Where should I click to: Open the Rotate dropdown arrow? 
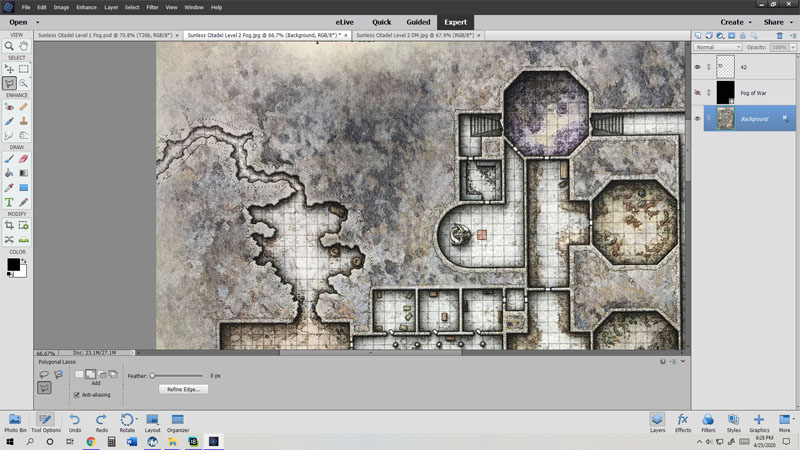[x=137, y=419]
